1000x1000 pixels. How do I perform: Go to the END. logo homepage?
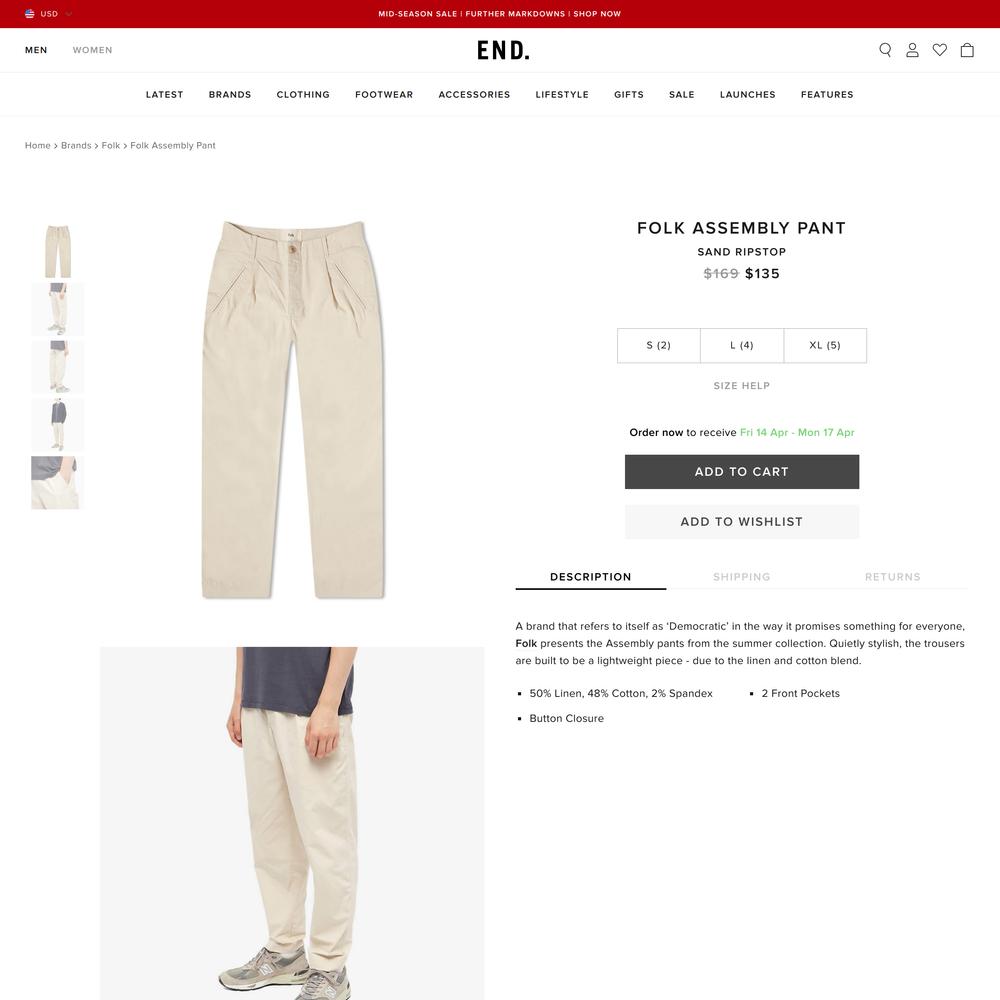(503, 50)
